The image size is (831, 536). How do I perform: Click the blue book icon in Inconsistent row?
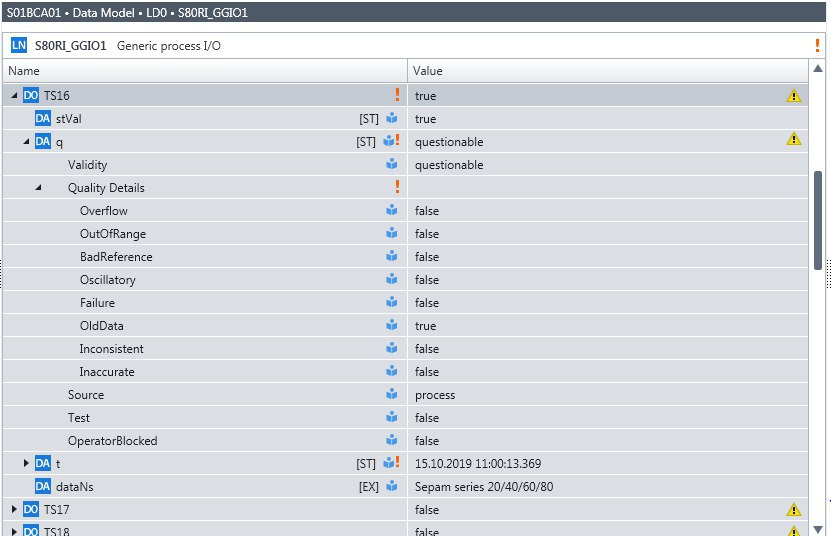(392, 348)
